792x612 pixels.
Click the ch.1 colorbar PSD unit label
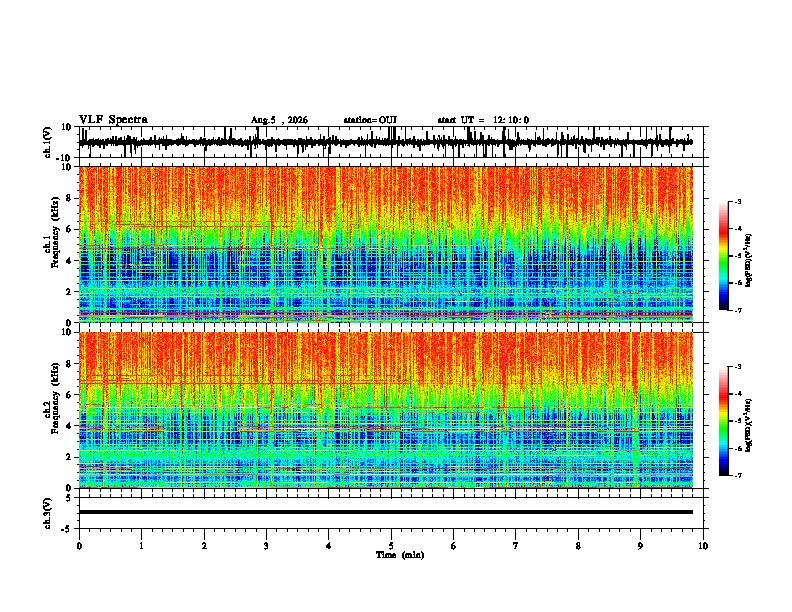tap(749, 261)
